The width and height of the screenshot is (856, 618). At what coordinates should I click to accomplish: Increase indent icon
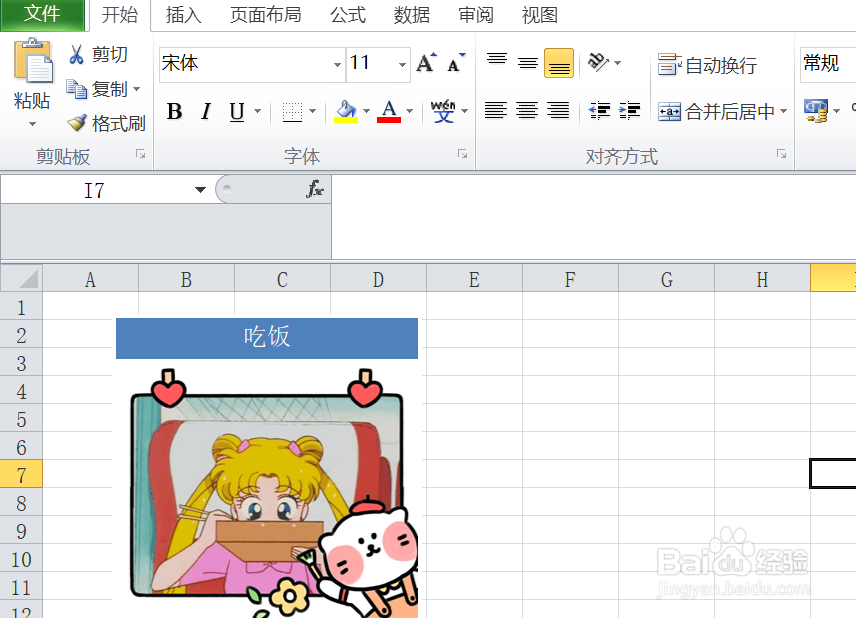click(629, 110)
